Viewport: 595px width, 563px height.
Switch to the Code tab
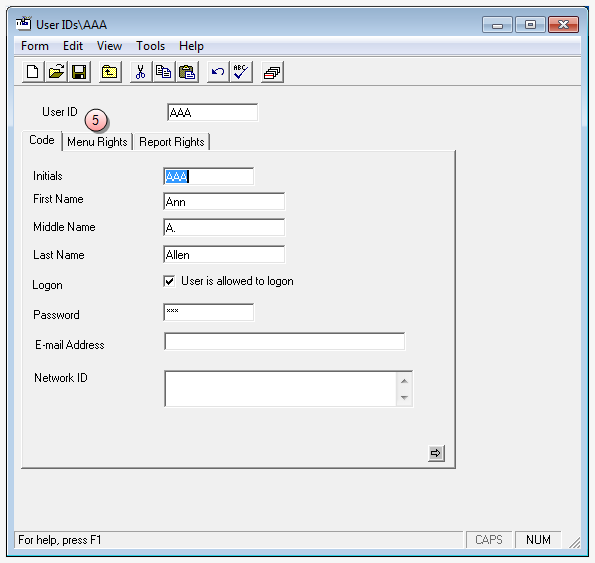coord(42,140)
